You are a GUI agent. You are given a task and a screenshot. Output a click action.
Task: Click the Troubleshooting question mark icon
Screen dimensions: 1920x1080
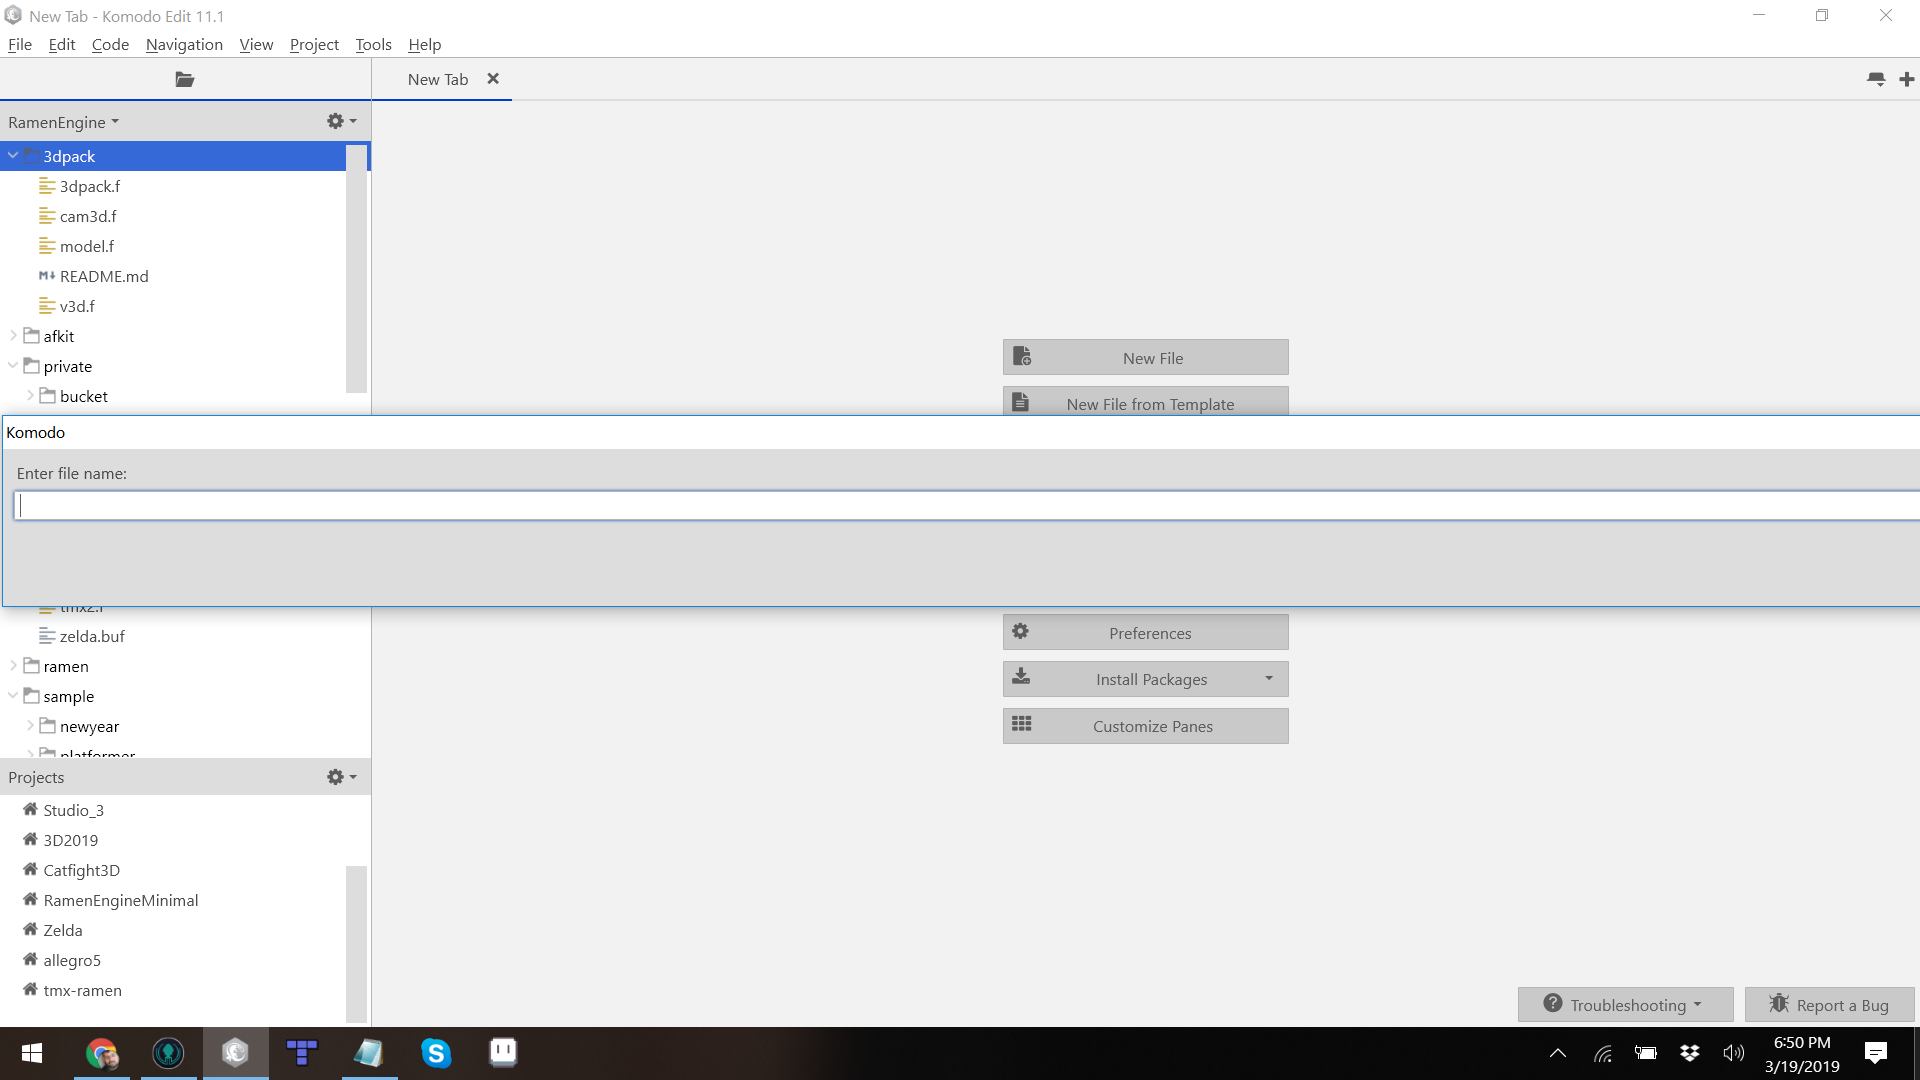click(x=1553, y=1003)
